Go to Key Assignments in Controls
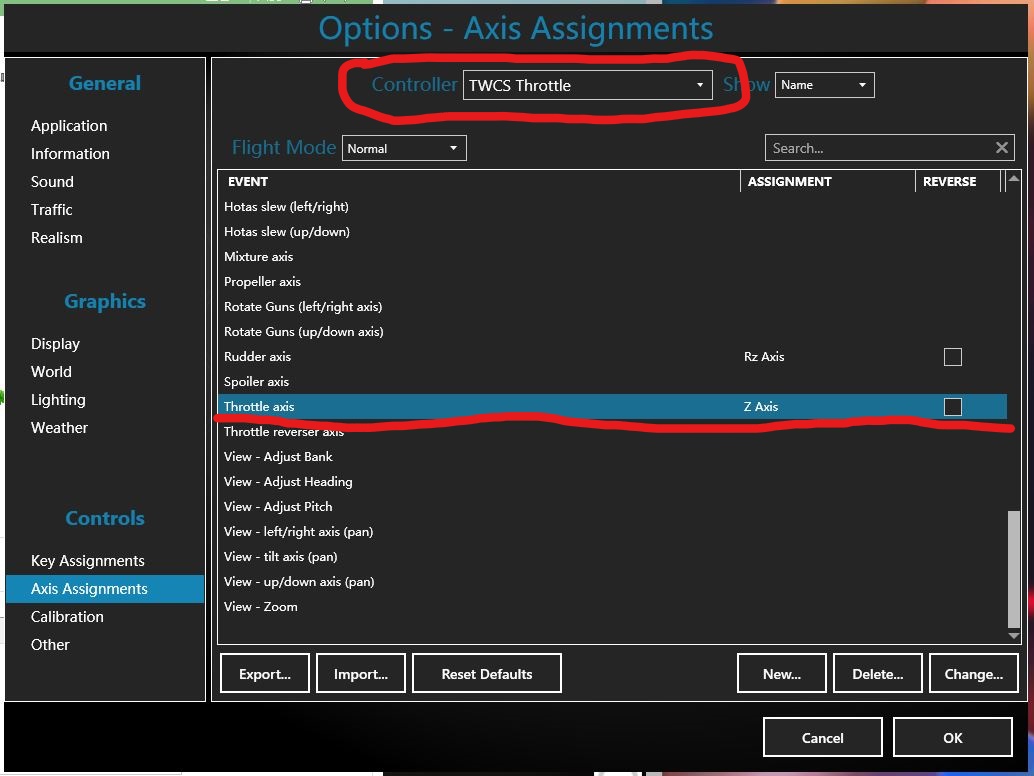This screenshot has height=776, width=1034. coord(88,561)
